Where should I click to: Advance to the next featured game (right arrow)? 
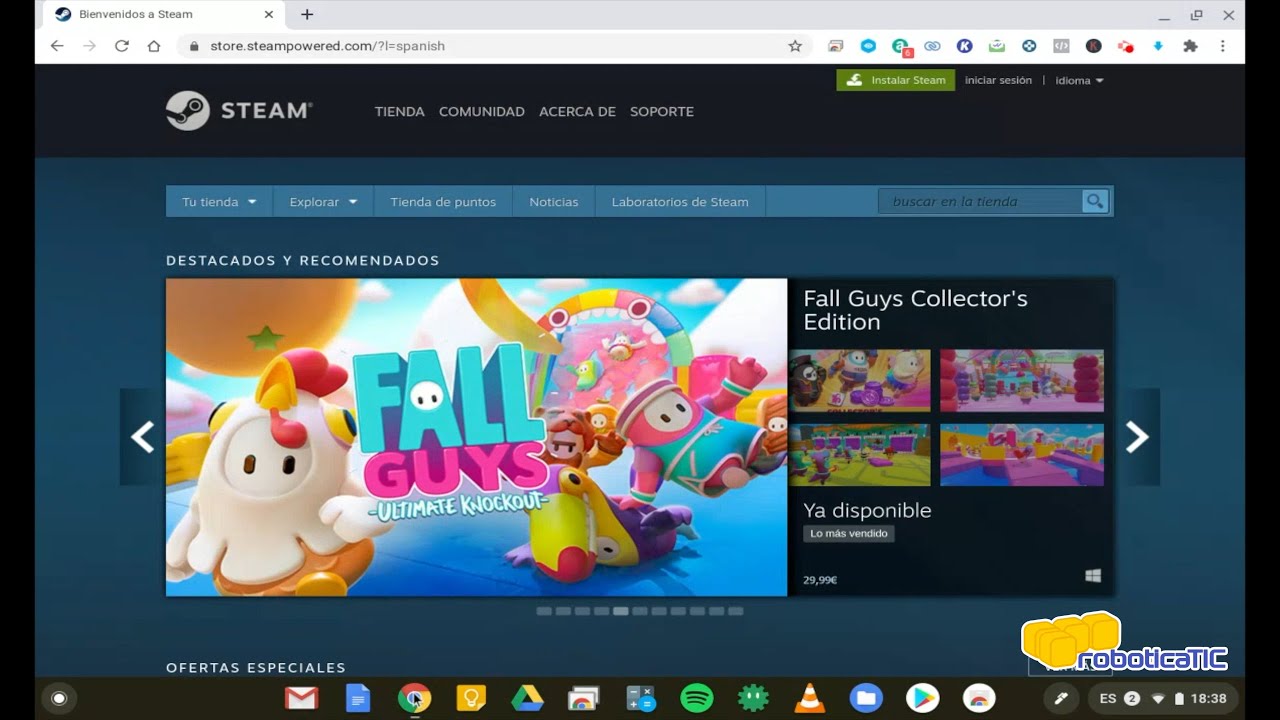coord(1137,437)
